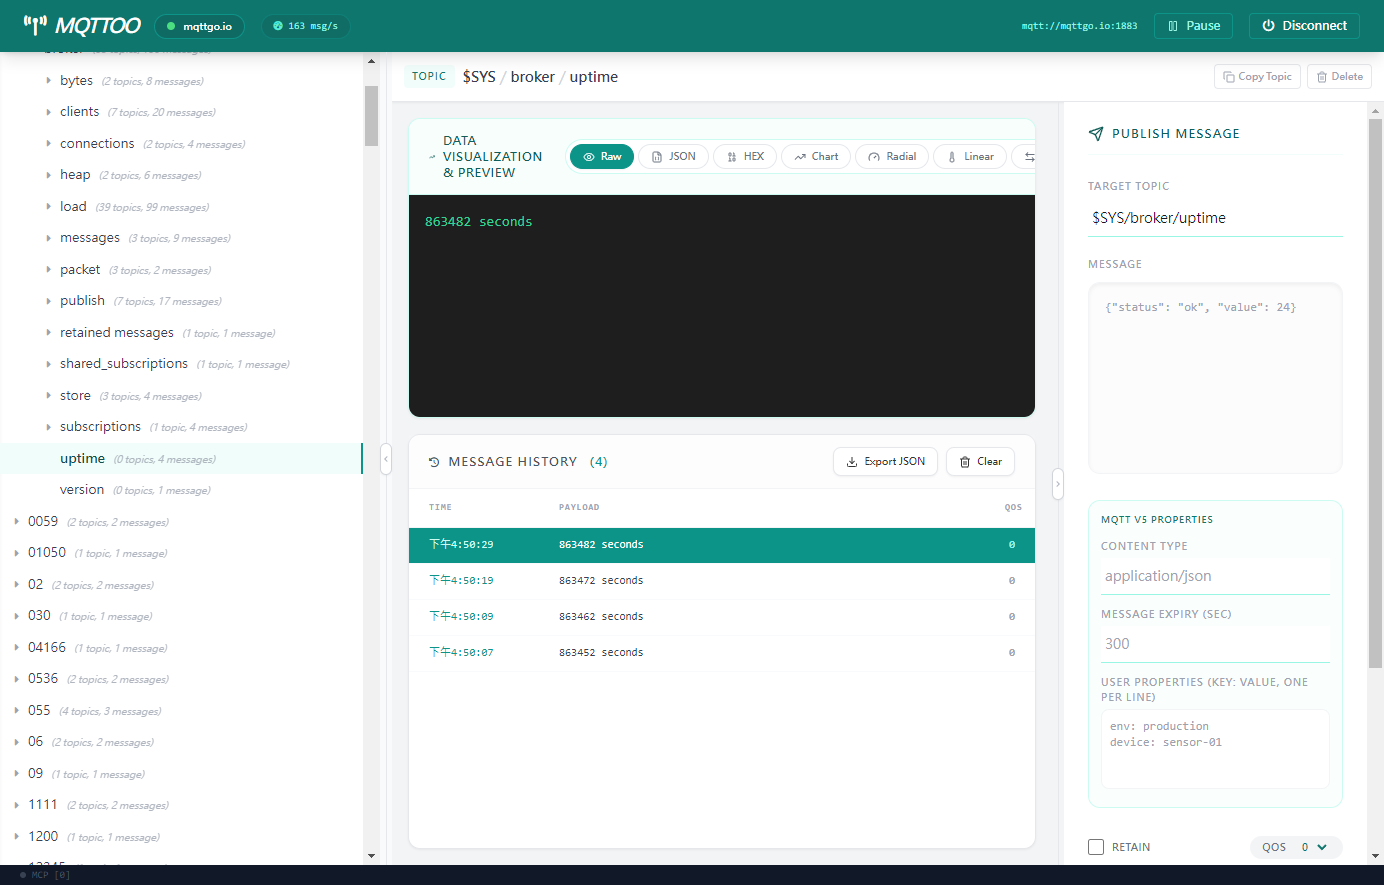1384x885 pixels.
Task: Click the 163 msg/s rate indicator
Action: click(x=306, y=26)
